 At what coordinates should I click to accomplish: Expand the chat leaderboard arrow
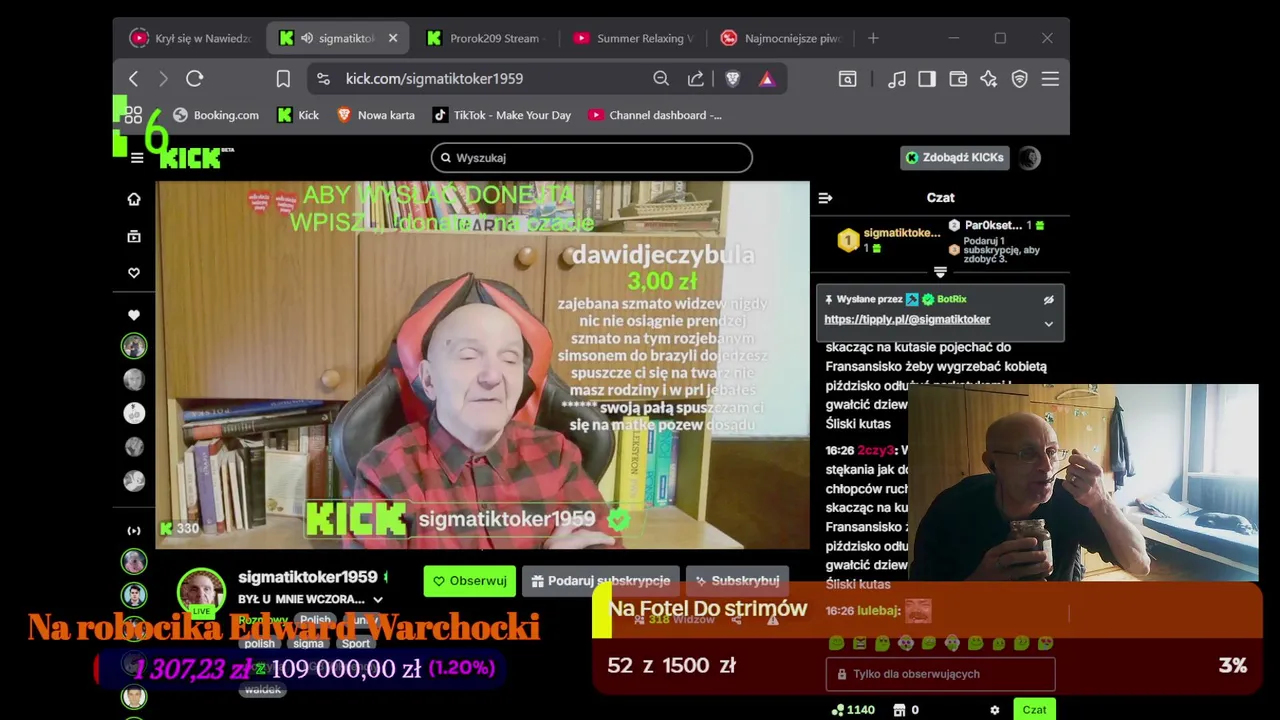click(x=940, y=272)
